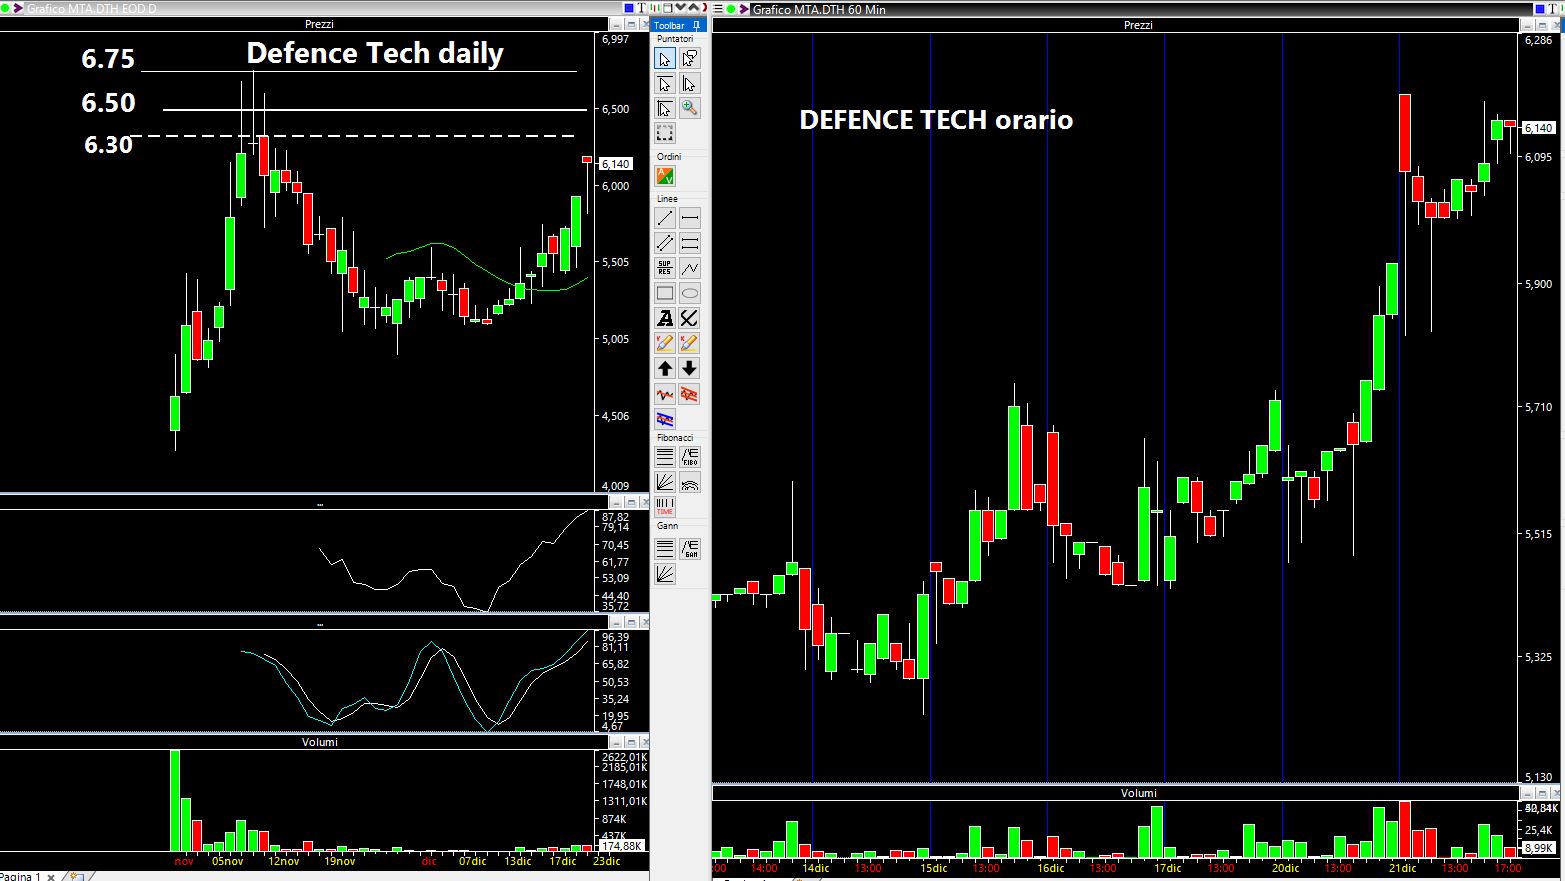The height and width of the screenshot is (881, 1565).
Task: Choose the diagonal parallel channel tool
Action: pyautogui.click(x=665, y=243)
